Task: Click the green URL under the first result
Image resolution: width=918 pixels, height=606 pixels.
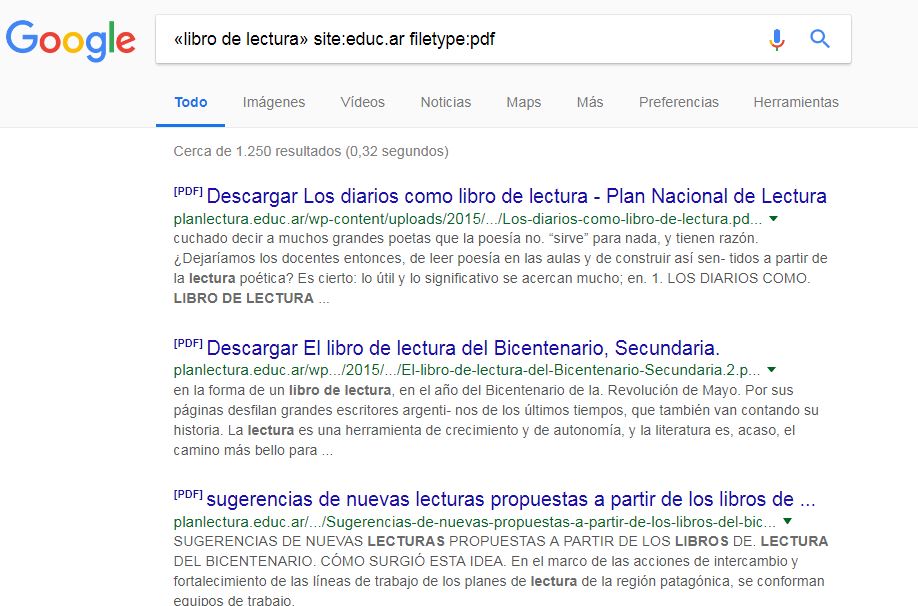Action: (x=467, y=219)
